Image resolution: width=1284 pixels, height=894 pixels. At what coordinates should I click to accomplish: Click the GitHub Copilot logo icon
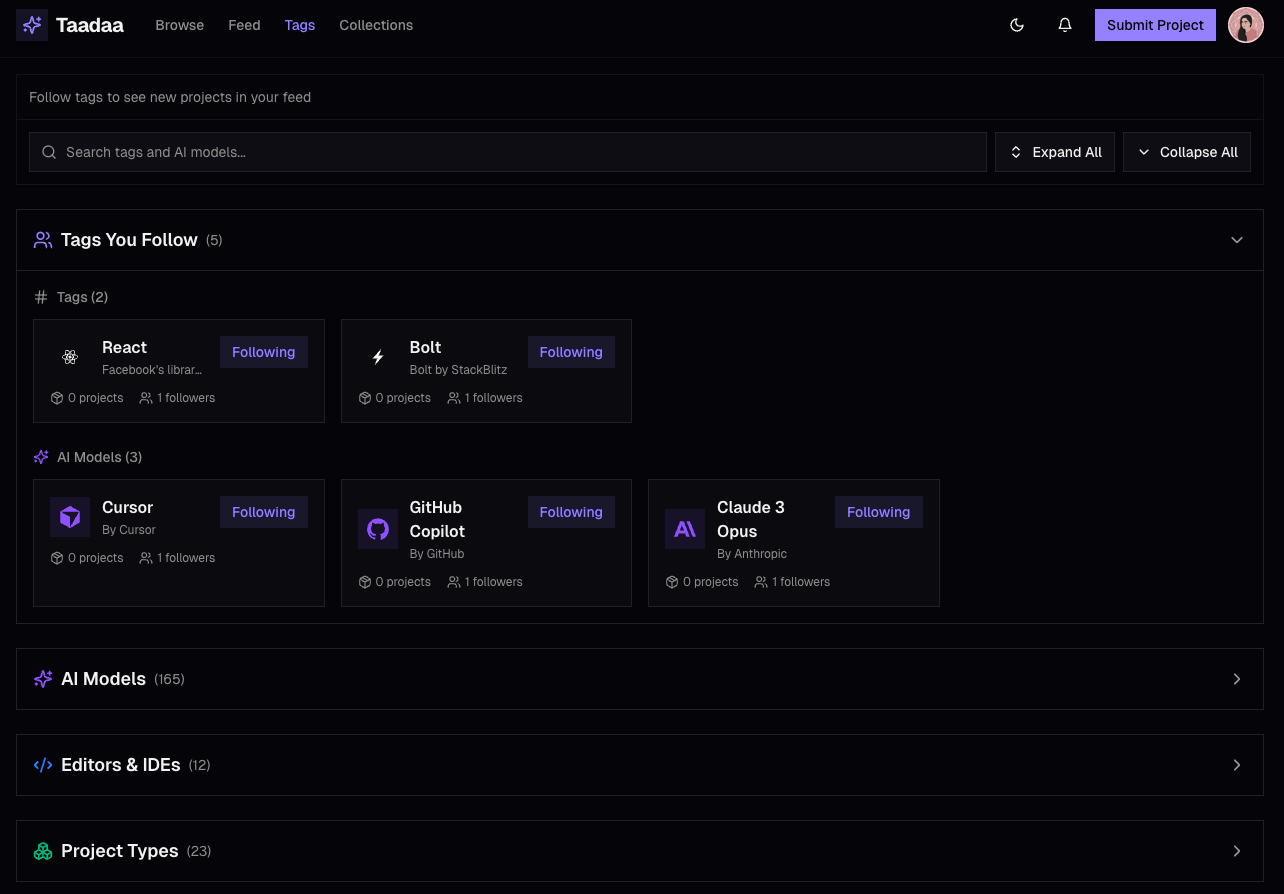(378, 529)
